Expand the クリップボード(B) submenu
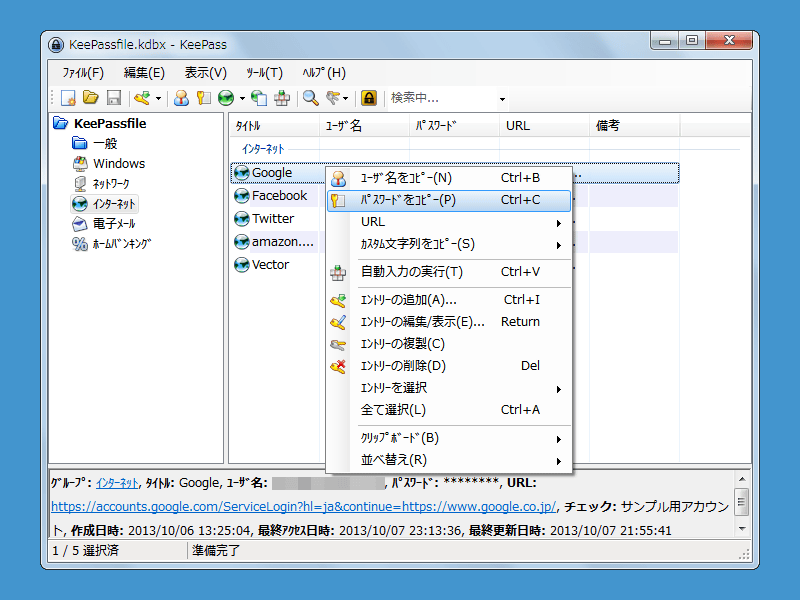 point(448,438)
